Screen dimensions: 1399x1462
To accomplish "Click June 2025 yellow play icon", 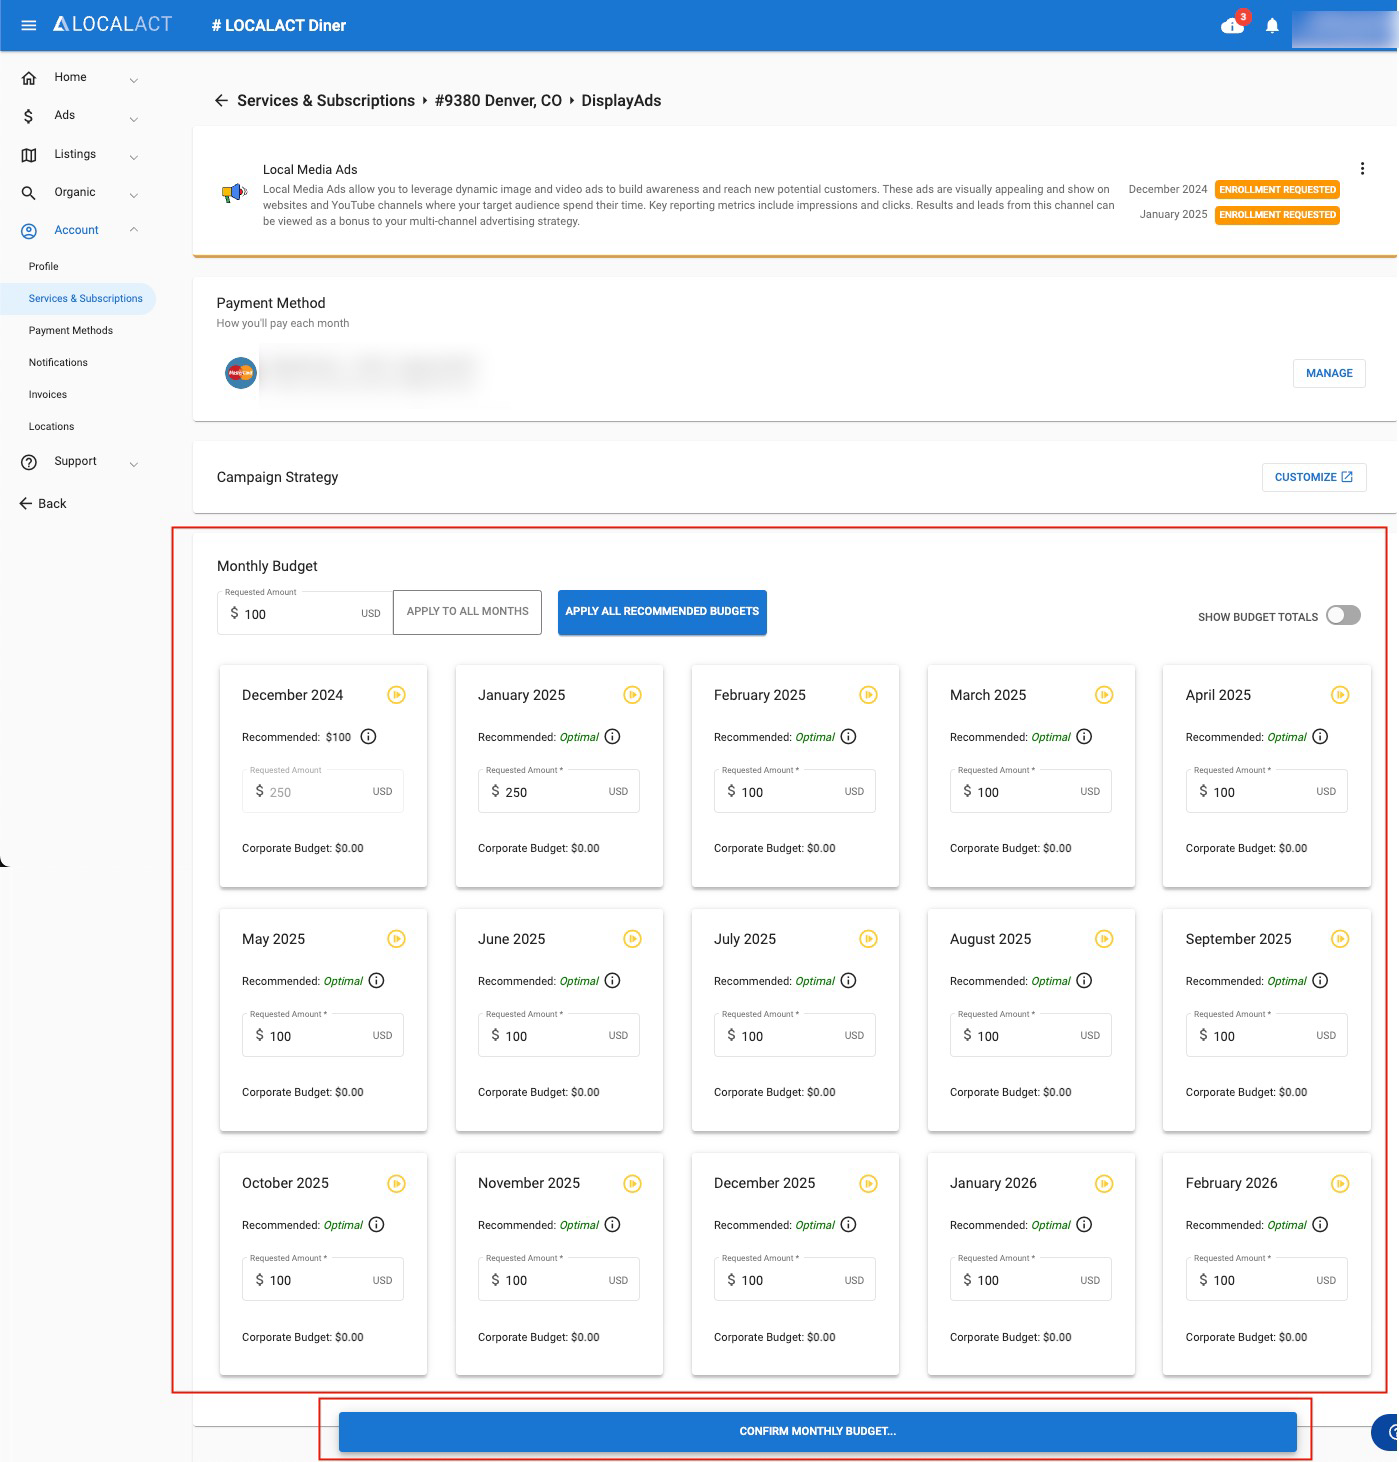I will 632,938.
